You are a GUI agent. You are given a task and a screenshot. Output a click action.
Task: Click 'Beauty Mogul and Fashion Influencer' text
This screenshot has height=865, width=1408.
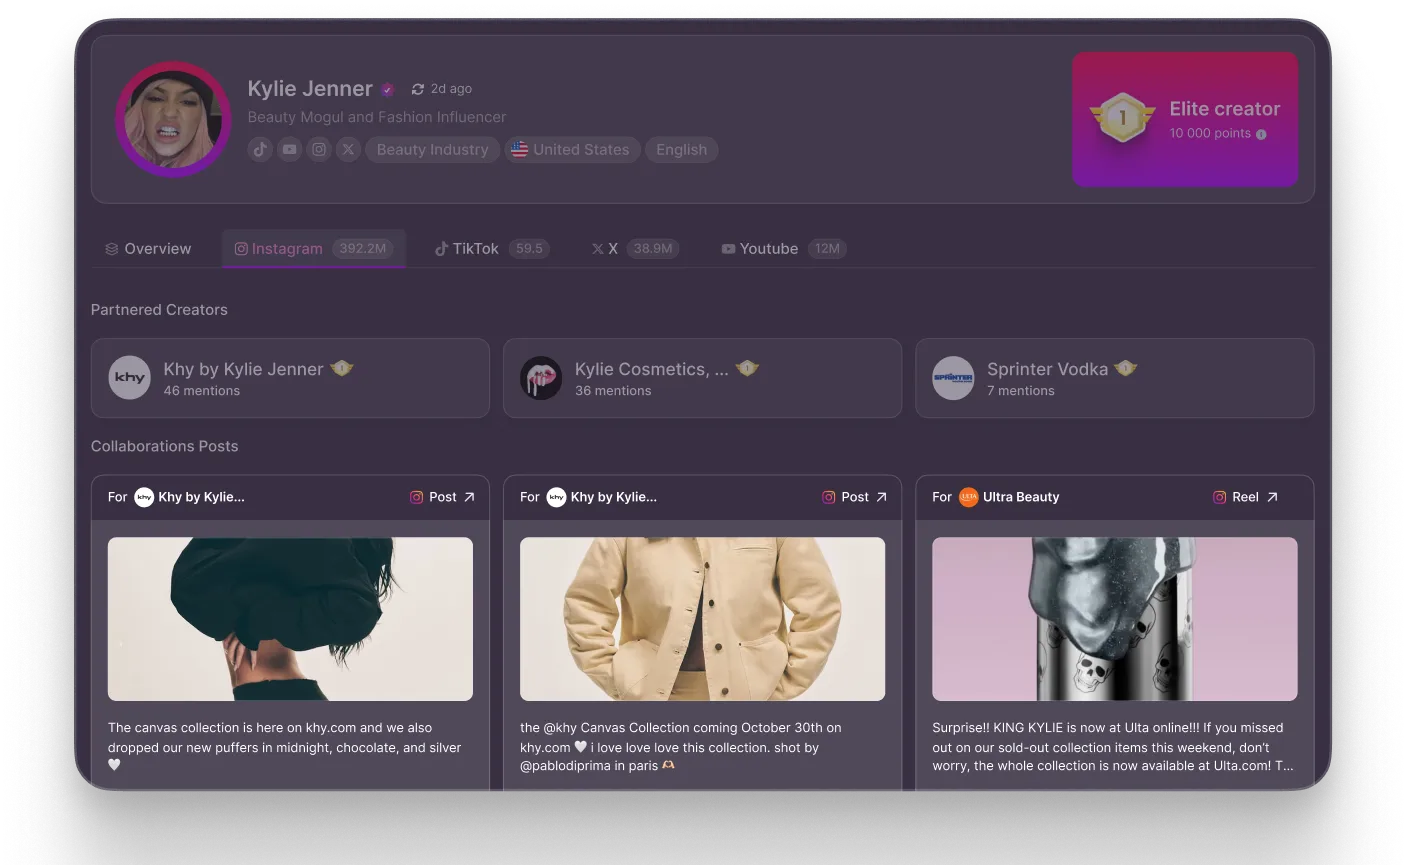click(x=377, y=117)
